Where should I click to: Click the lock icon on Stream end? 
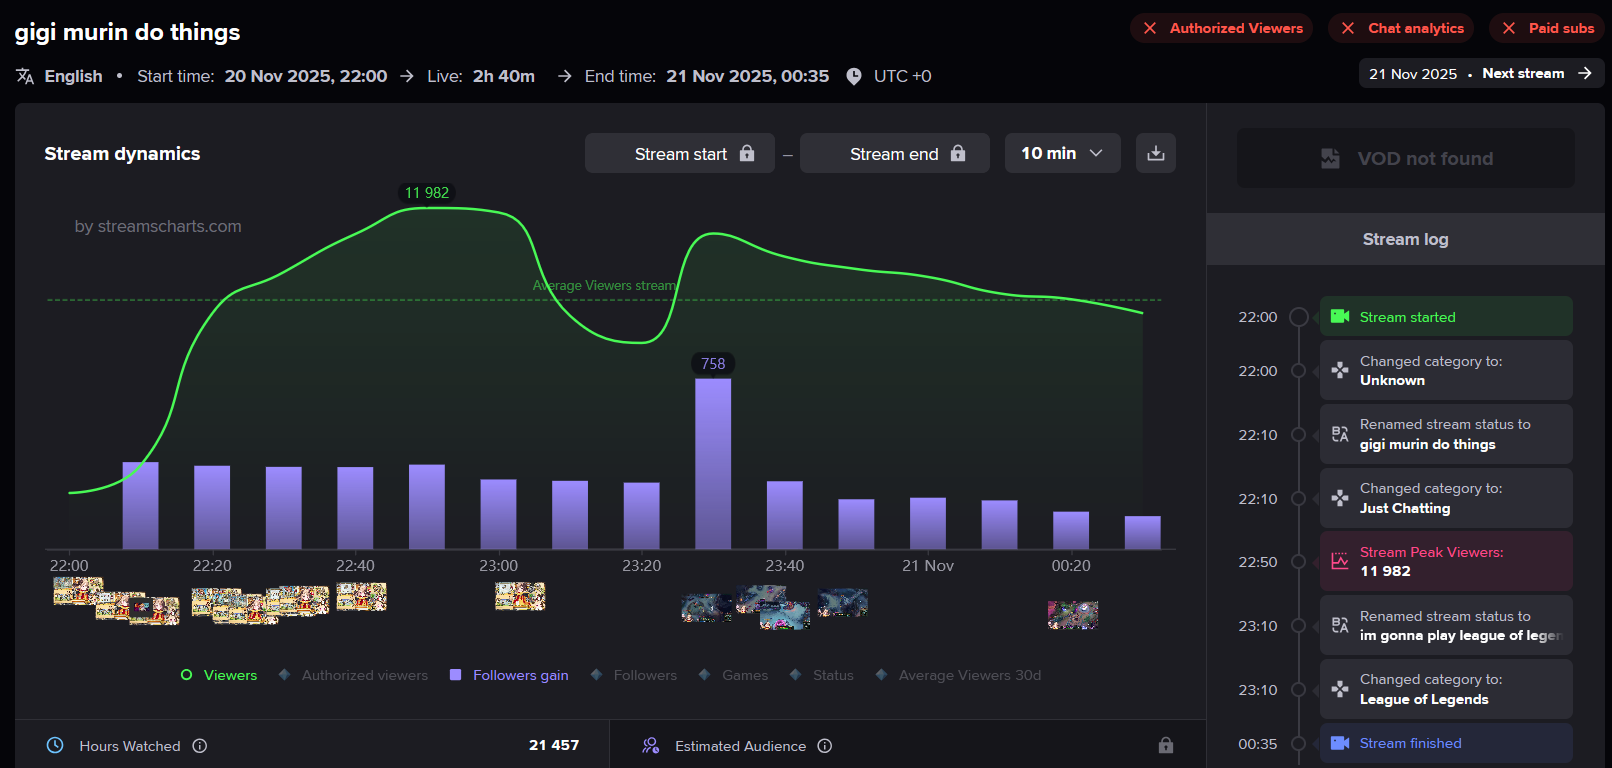(x=958, y=153)
